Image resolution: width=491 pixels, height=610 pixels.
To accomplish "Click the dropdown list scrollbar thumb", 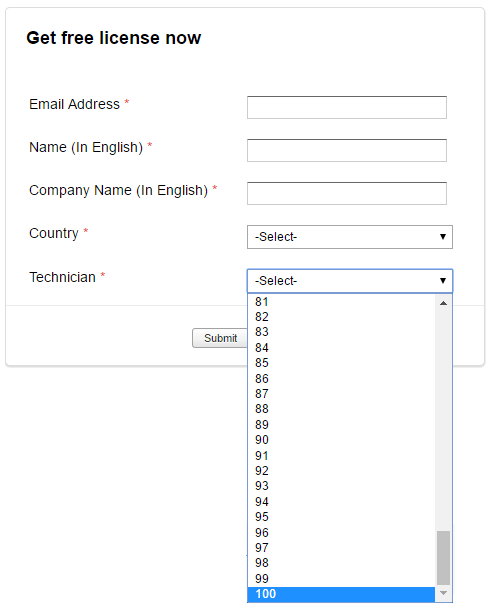I will (x=443, y=557).
